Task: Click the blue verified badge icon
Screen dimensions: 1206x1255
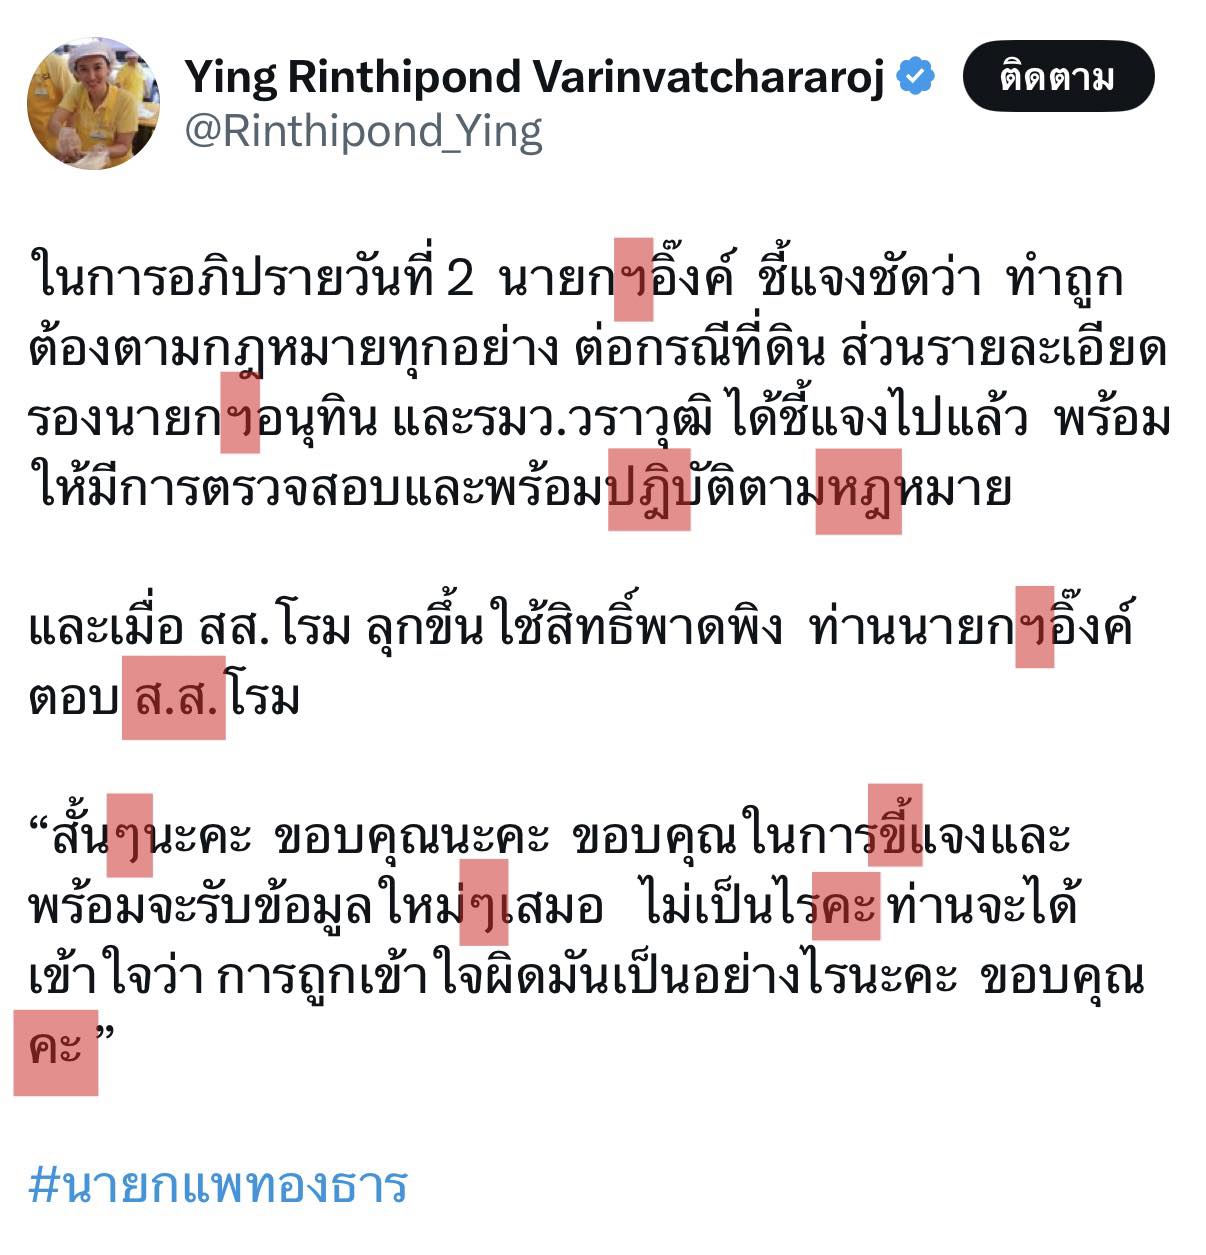Action: point(916,77)
